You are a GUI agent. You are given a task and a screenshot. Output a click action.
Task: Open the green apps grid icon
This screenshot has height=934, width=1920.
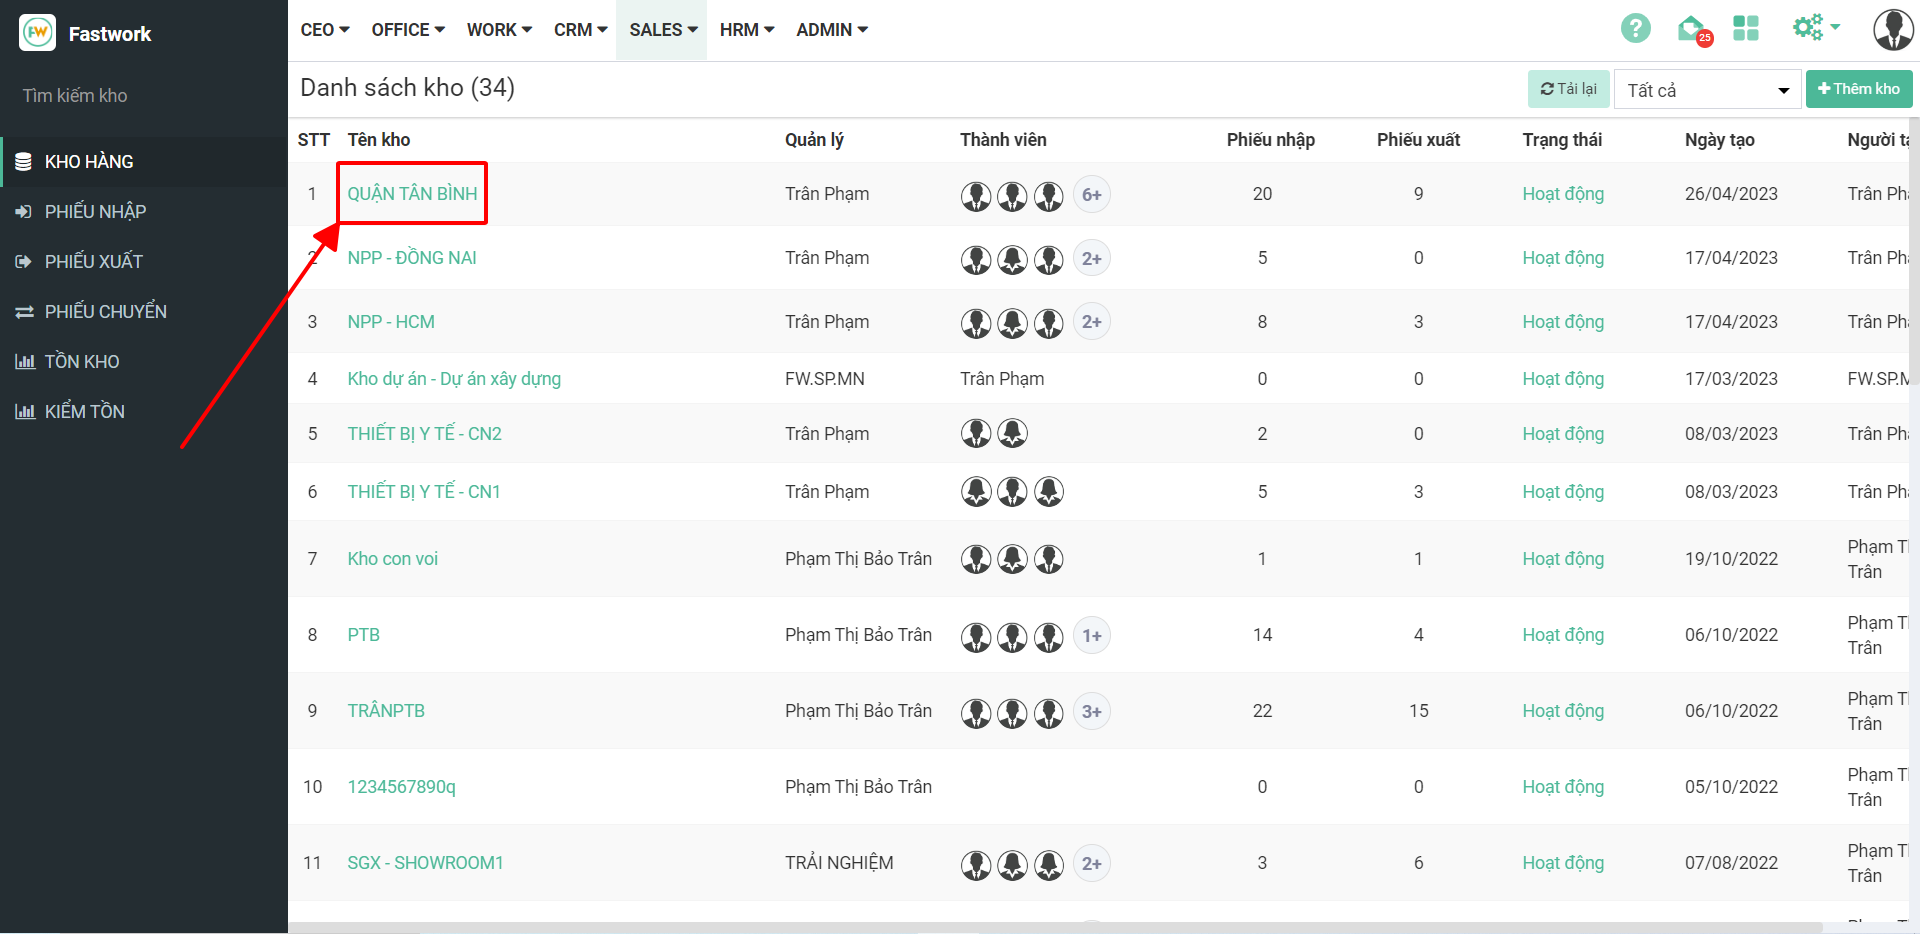[1745, 29]
